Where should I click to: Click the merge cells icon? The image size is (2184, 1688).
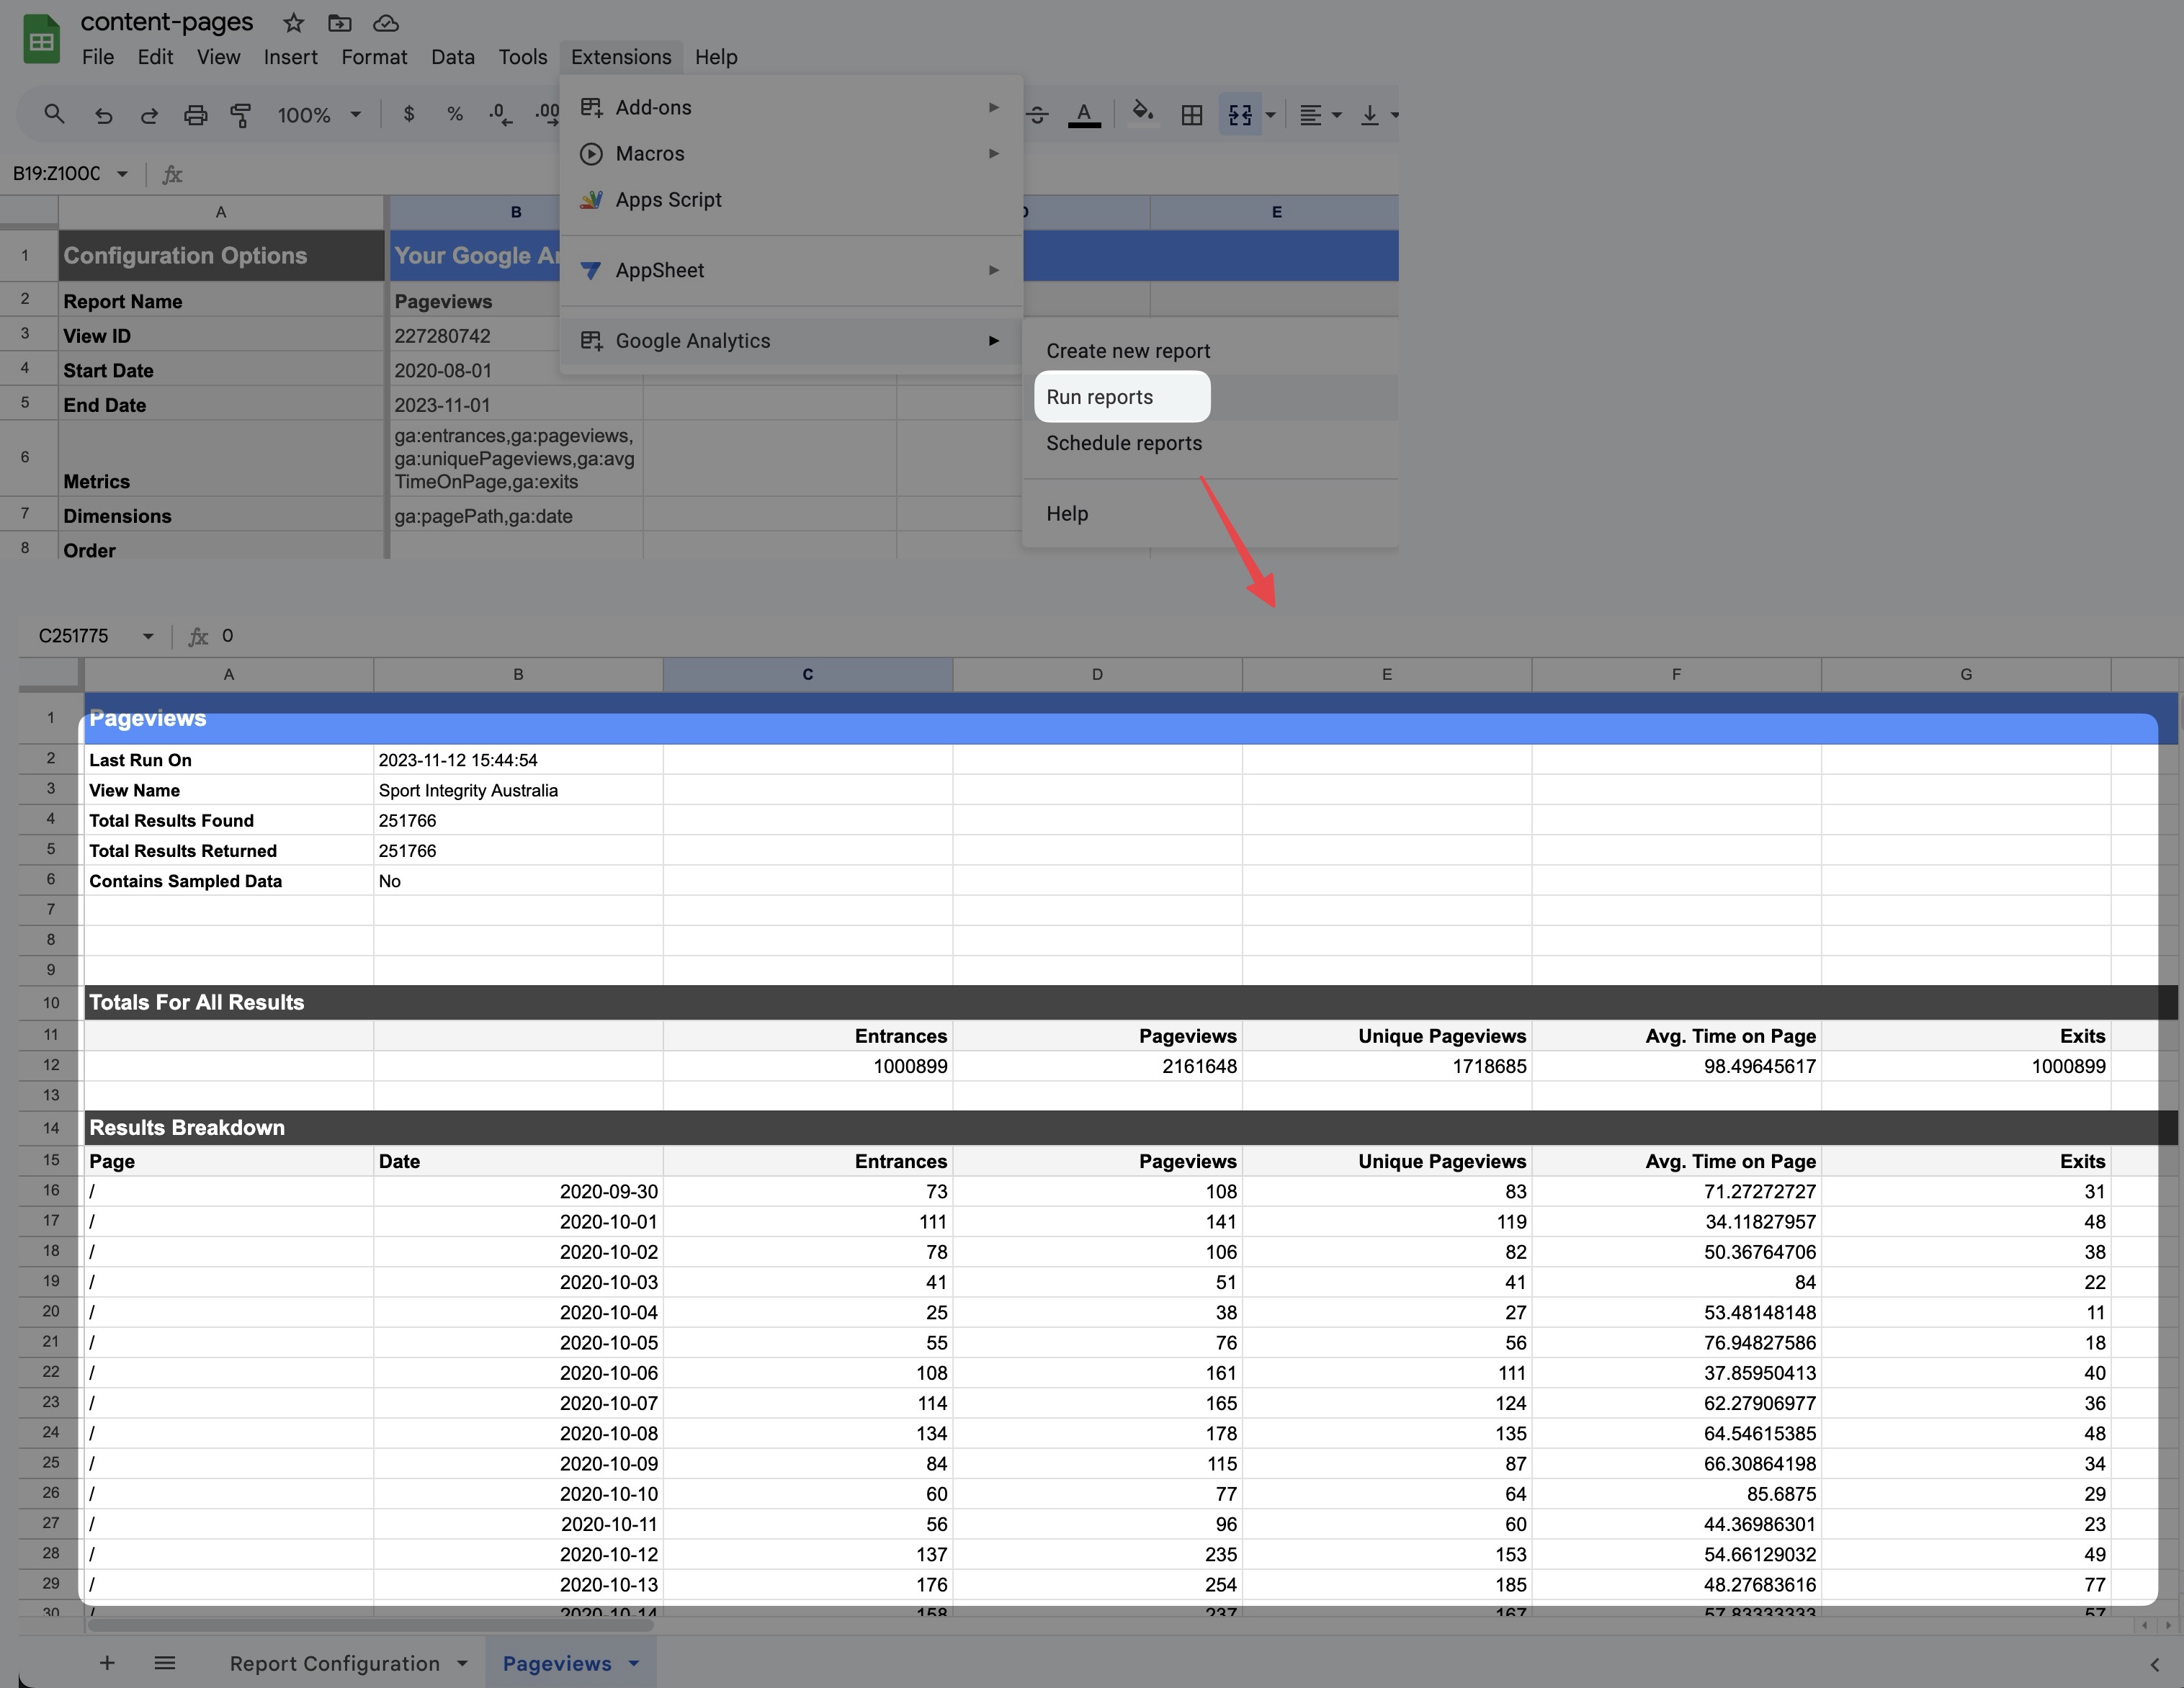[x=1240, y=115]
